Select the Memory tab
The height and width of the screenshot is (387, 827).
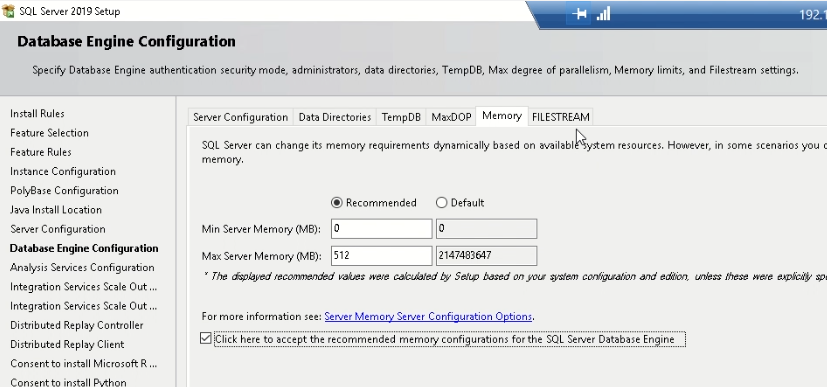pos(502,116)
